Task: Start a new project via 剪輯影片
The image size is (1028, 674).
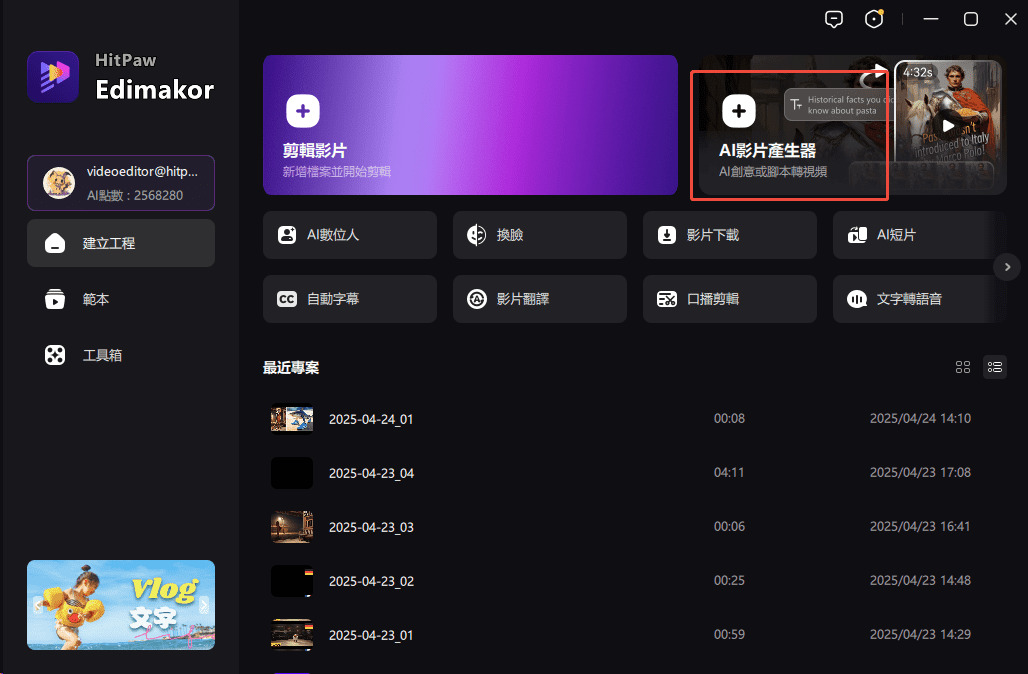Action: pyautogui.click(x=470, y=125)
